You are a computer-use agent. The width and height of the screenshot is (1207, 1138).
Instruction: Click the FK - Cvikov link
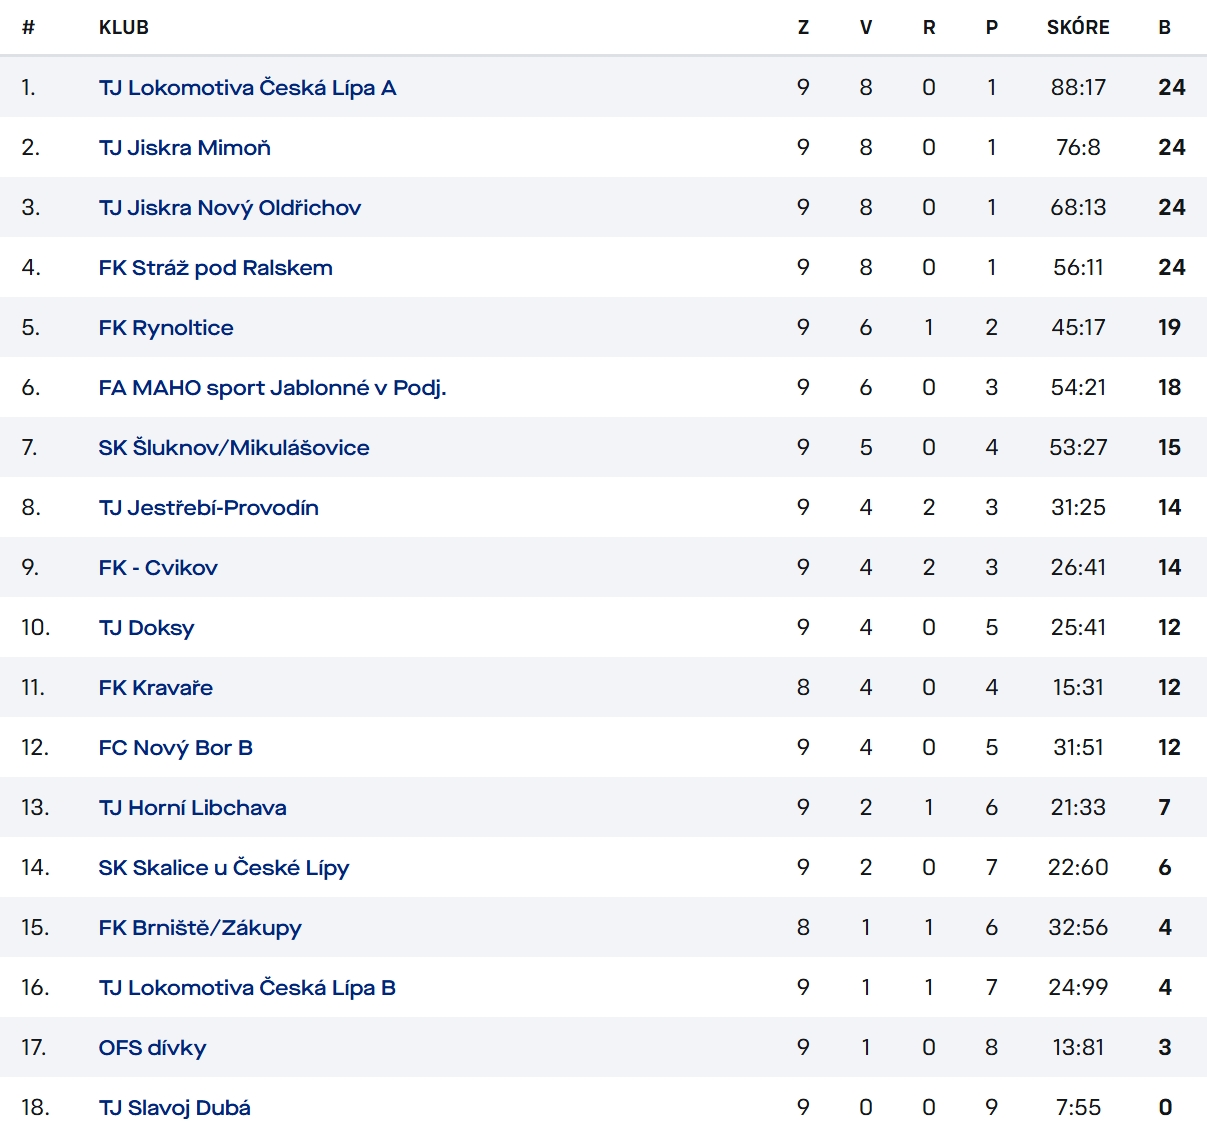tap(158, 568)
